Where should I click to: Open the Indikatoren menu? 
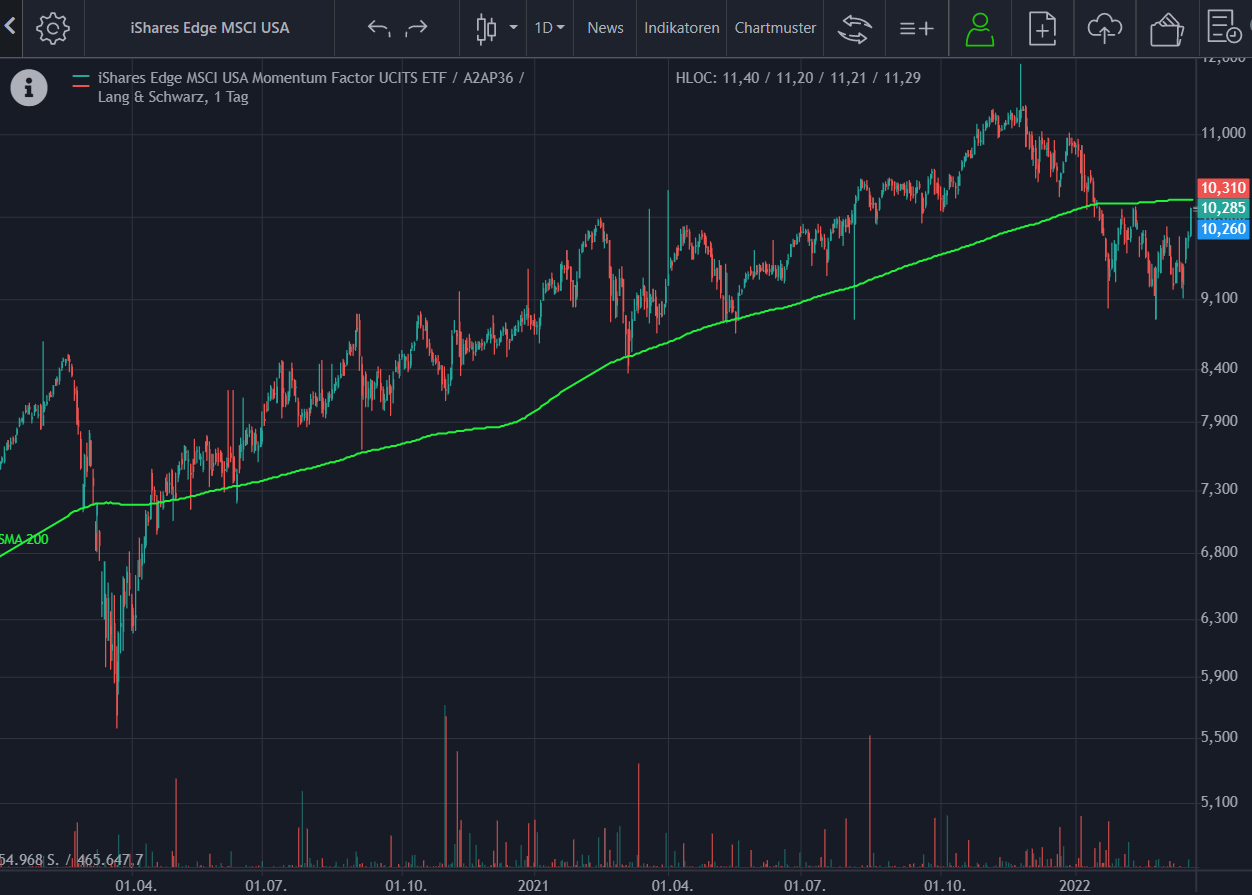682,28
